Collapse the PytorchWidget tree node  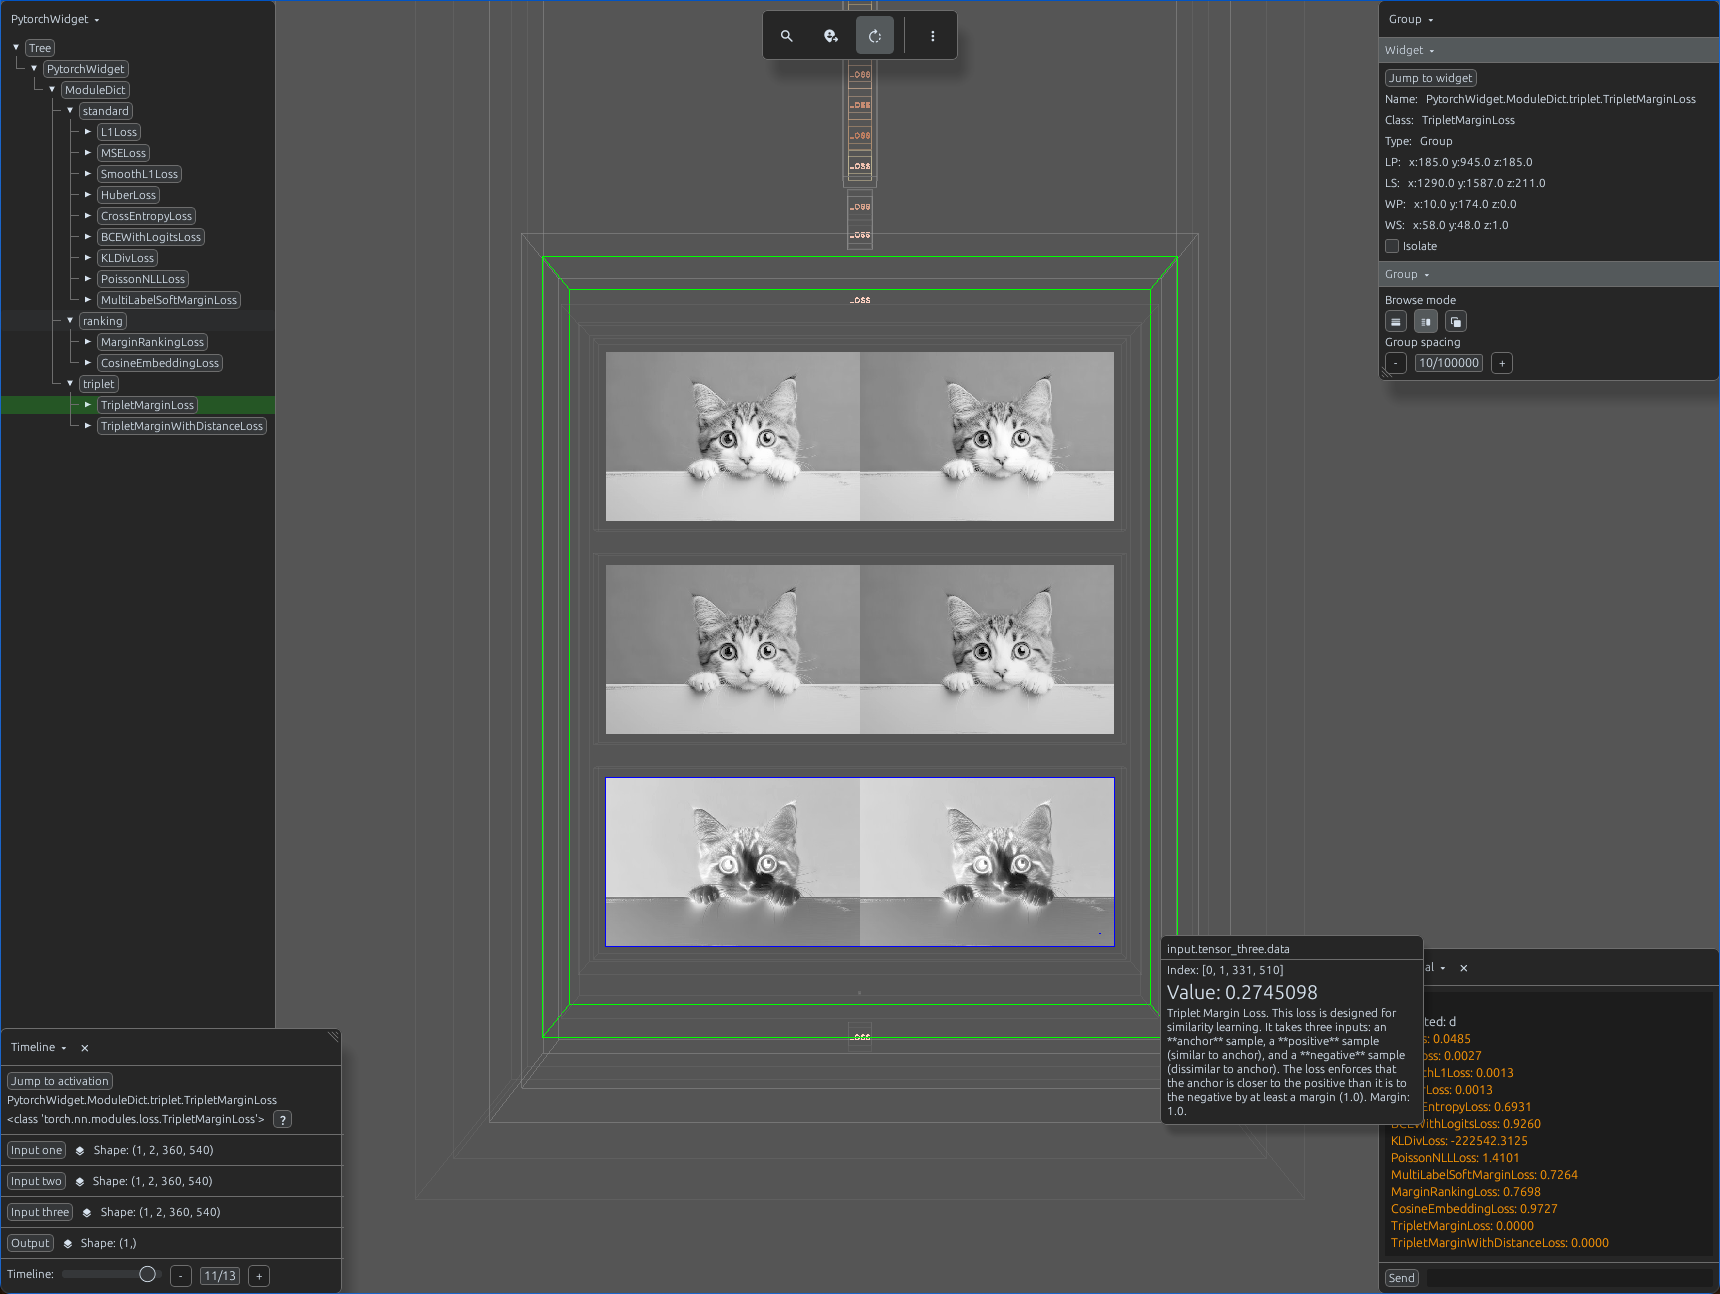tap(34, 68)
